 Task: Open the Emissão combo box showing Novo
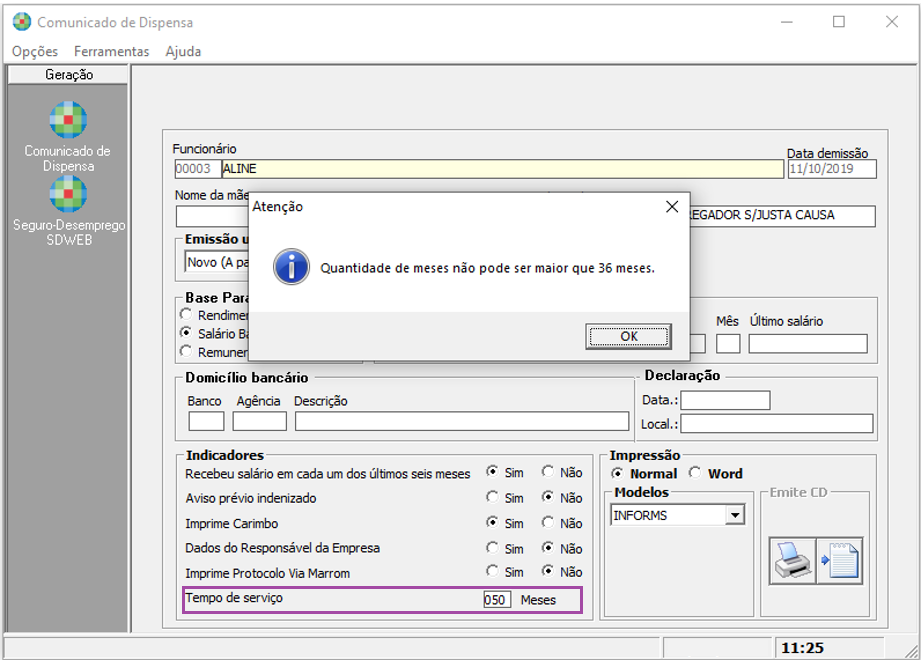[x=217, y=262]
